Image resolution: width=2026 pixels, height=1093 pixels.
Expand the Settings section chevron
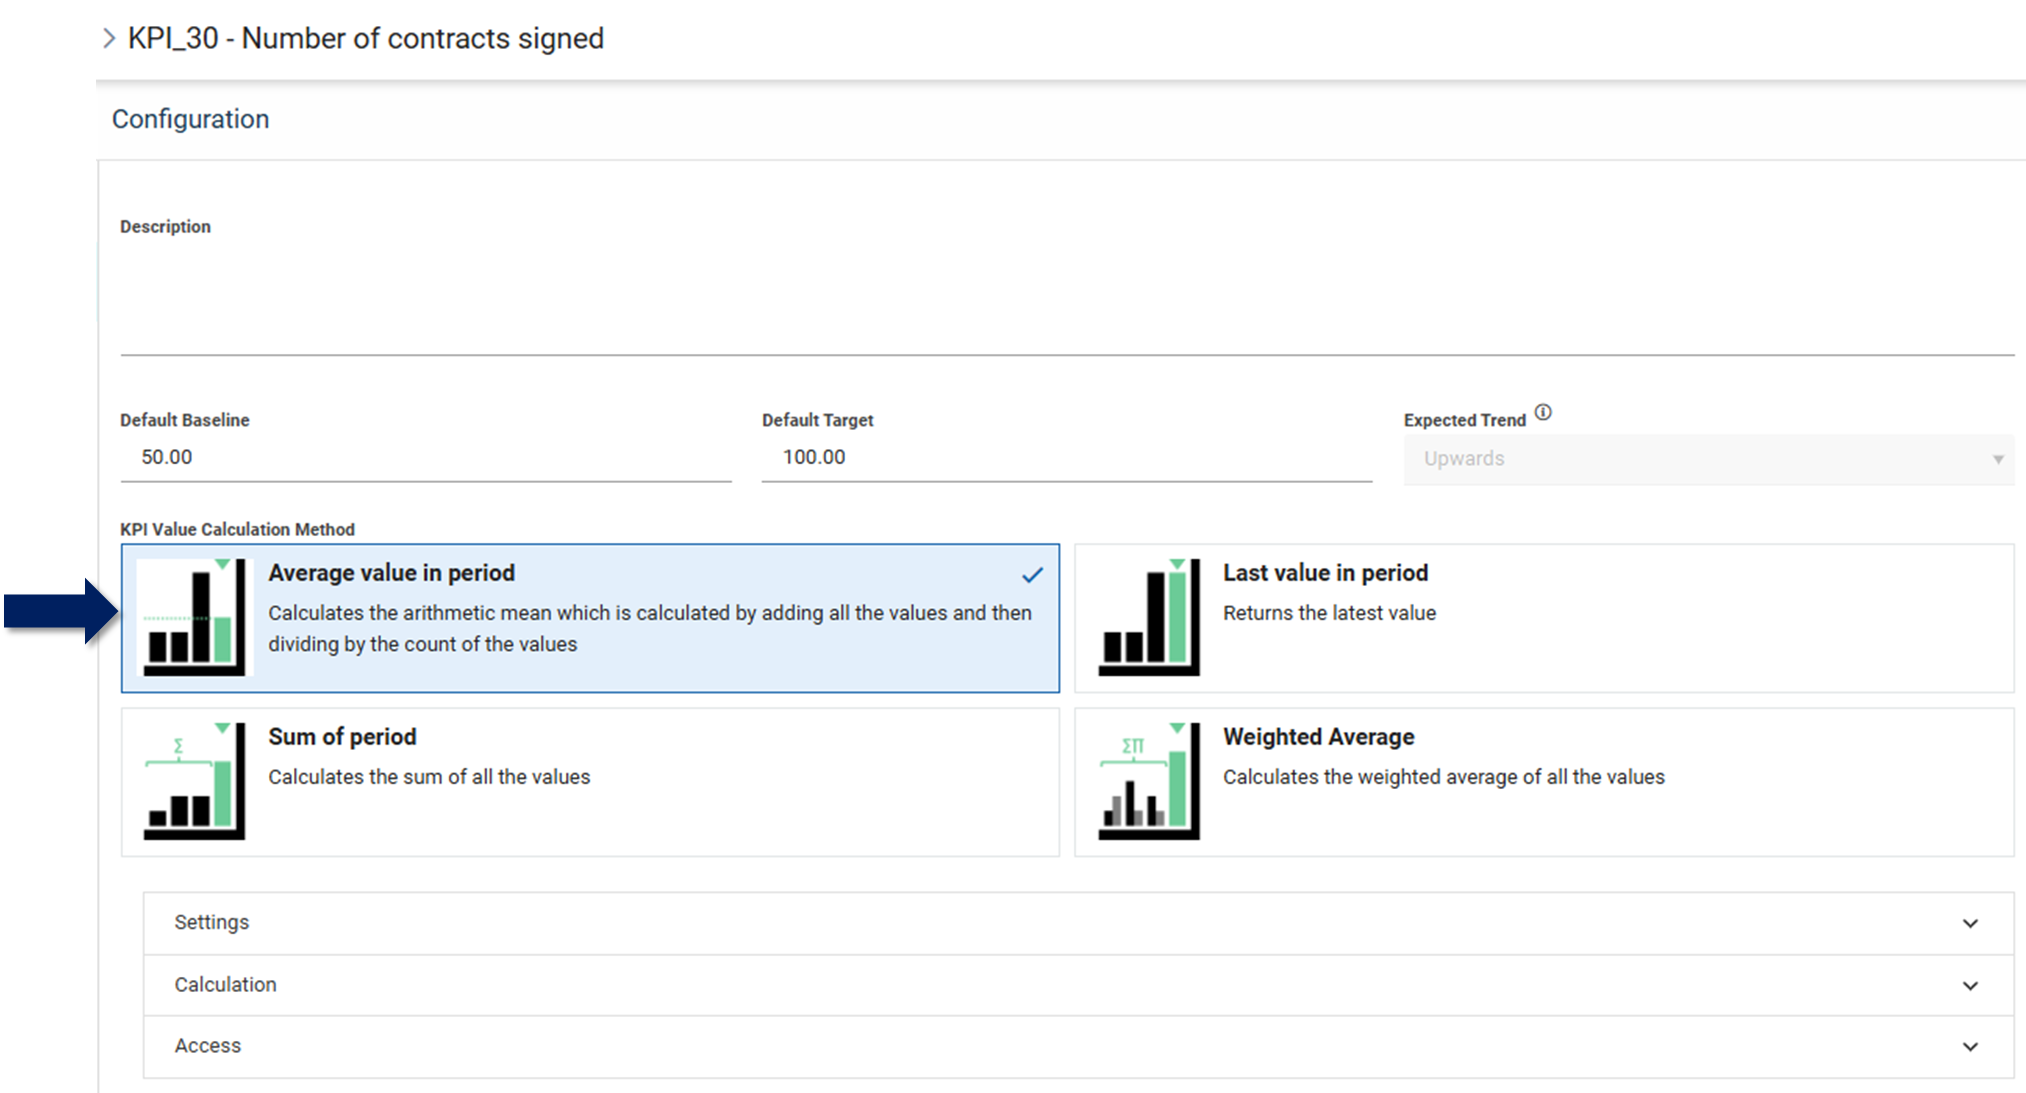[x=1969, y=923]
